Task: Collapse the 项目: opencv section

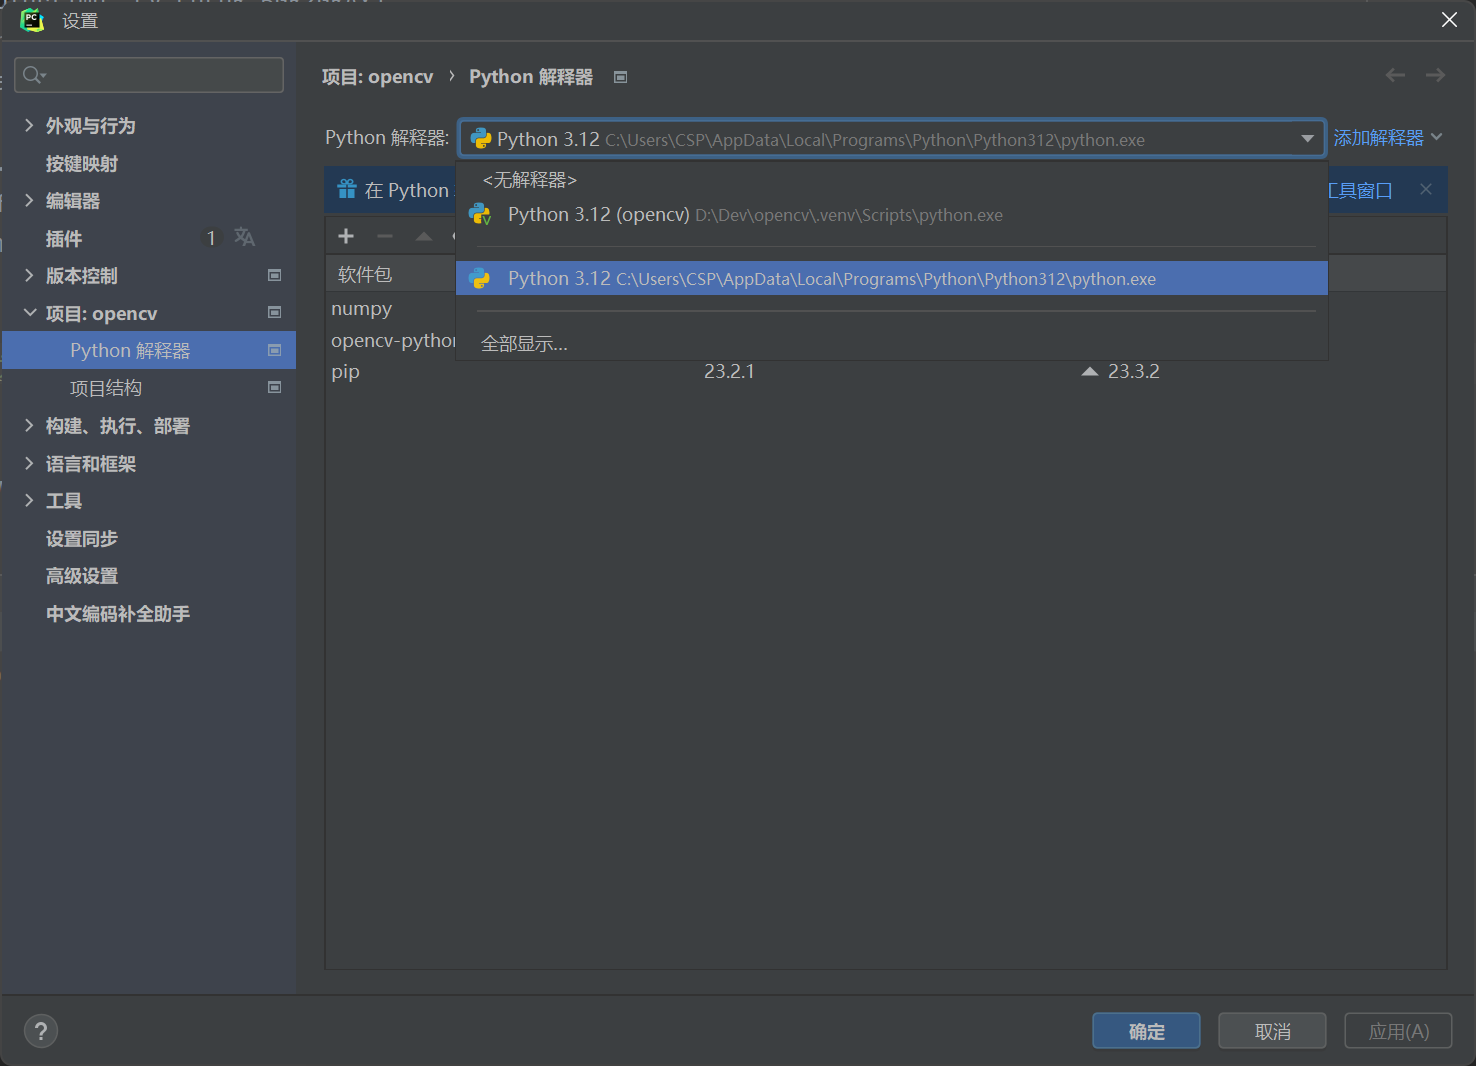Action: click(29, 313)
